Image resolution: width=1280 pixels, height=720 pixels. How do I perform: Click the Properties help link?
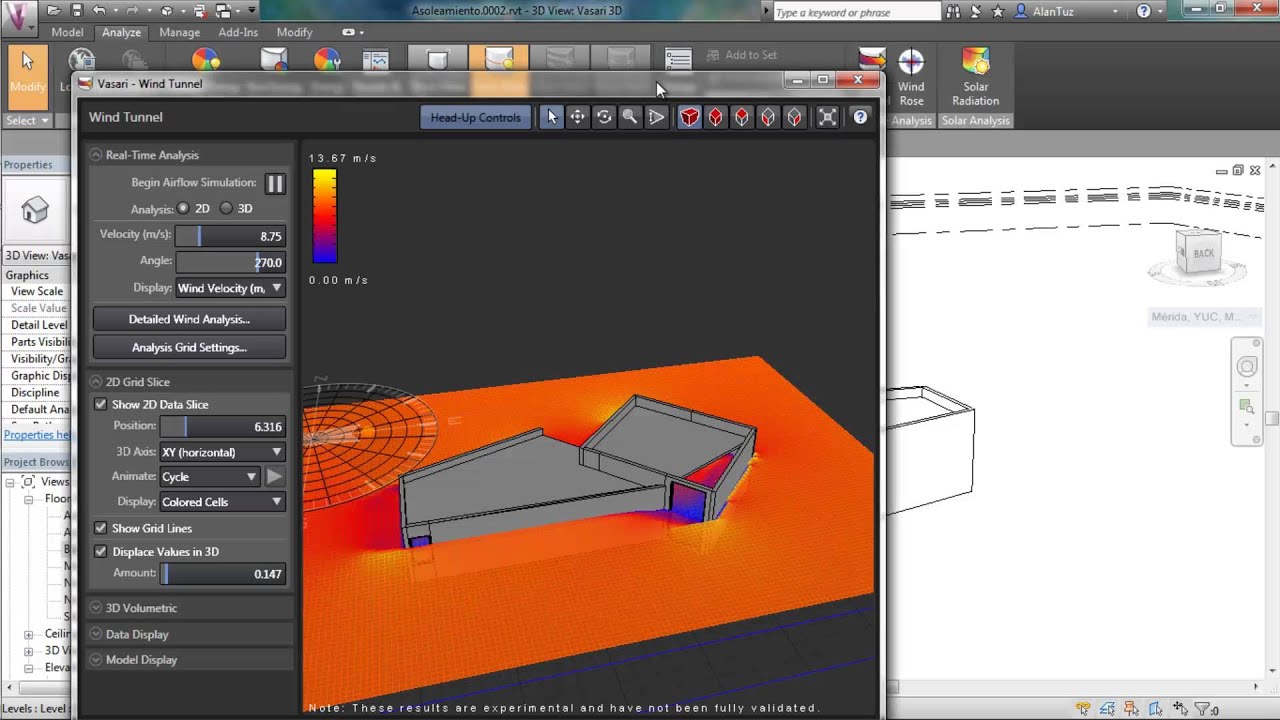click(x=37, y=435)
